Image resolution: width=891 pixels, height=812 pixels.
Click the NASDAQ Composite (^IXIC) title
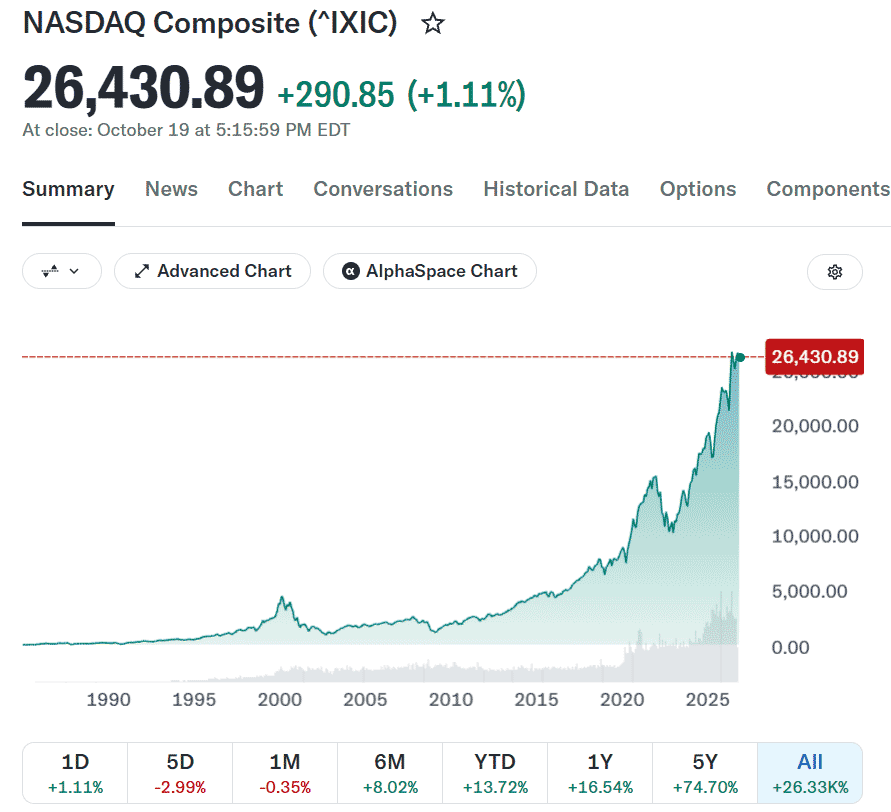[210, 23]
